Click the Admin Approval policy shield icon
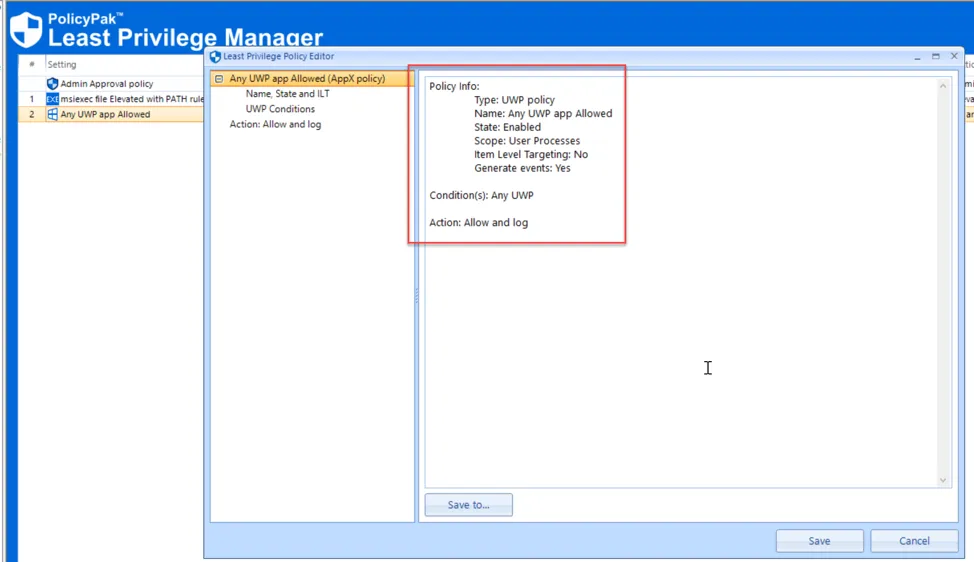Screen dimensions: 974x562 tap(53, 84)
